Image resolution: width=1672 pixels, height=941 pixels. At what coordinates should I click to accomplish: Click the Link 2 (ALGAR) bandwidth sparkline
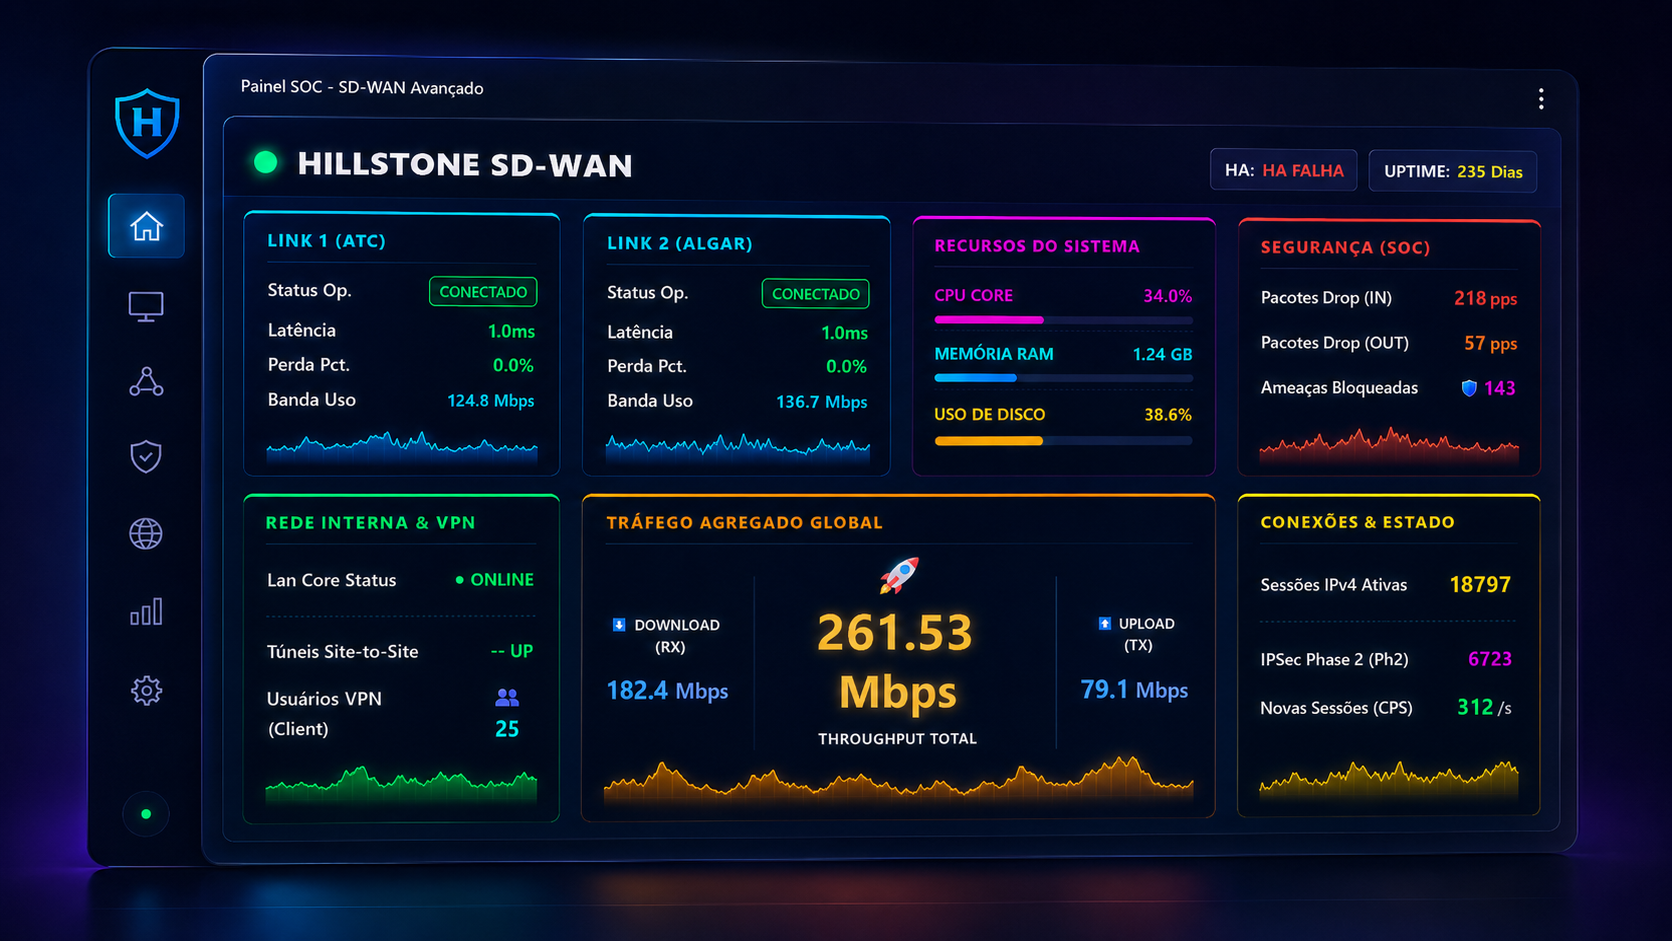tap(738, 447)
